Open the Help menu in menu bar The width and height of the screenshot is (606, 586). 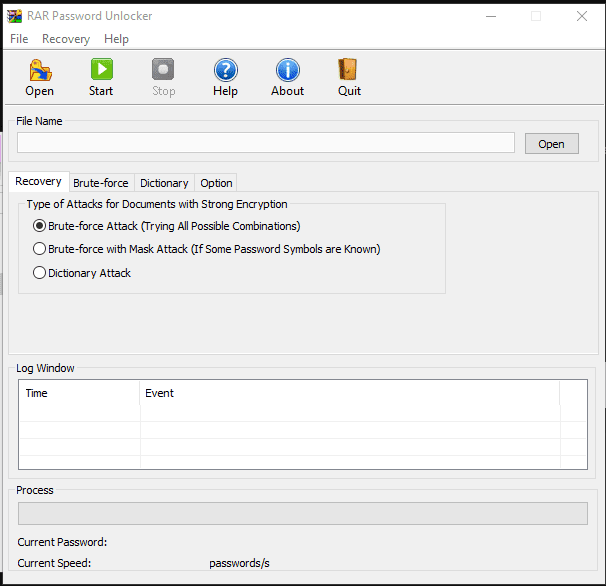coord(116,39)
